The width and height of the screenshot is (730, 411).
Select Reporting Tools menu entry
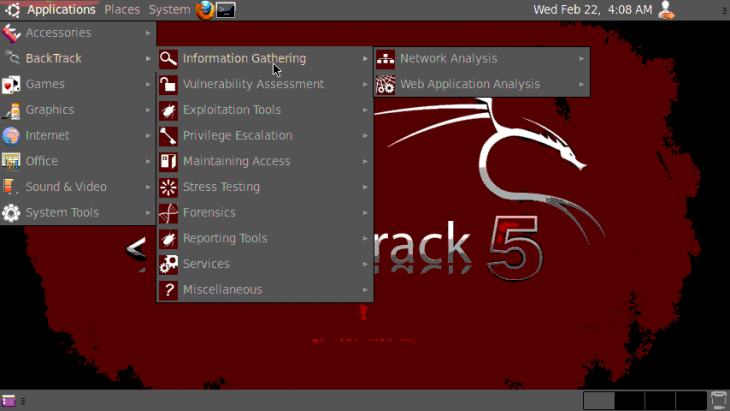(265, 238)
